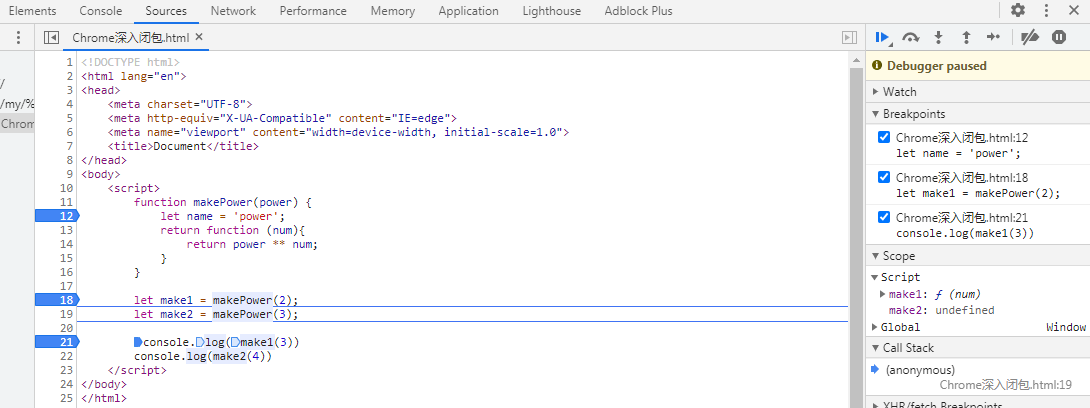Toggle the debugger sidebar pane
Screen dimensions: 1090x408
point(849,38)
